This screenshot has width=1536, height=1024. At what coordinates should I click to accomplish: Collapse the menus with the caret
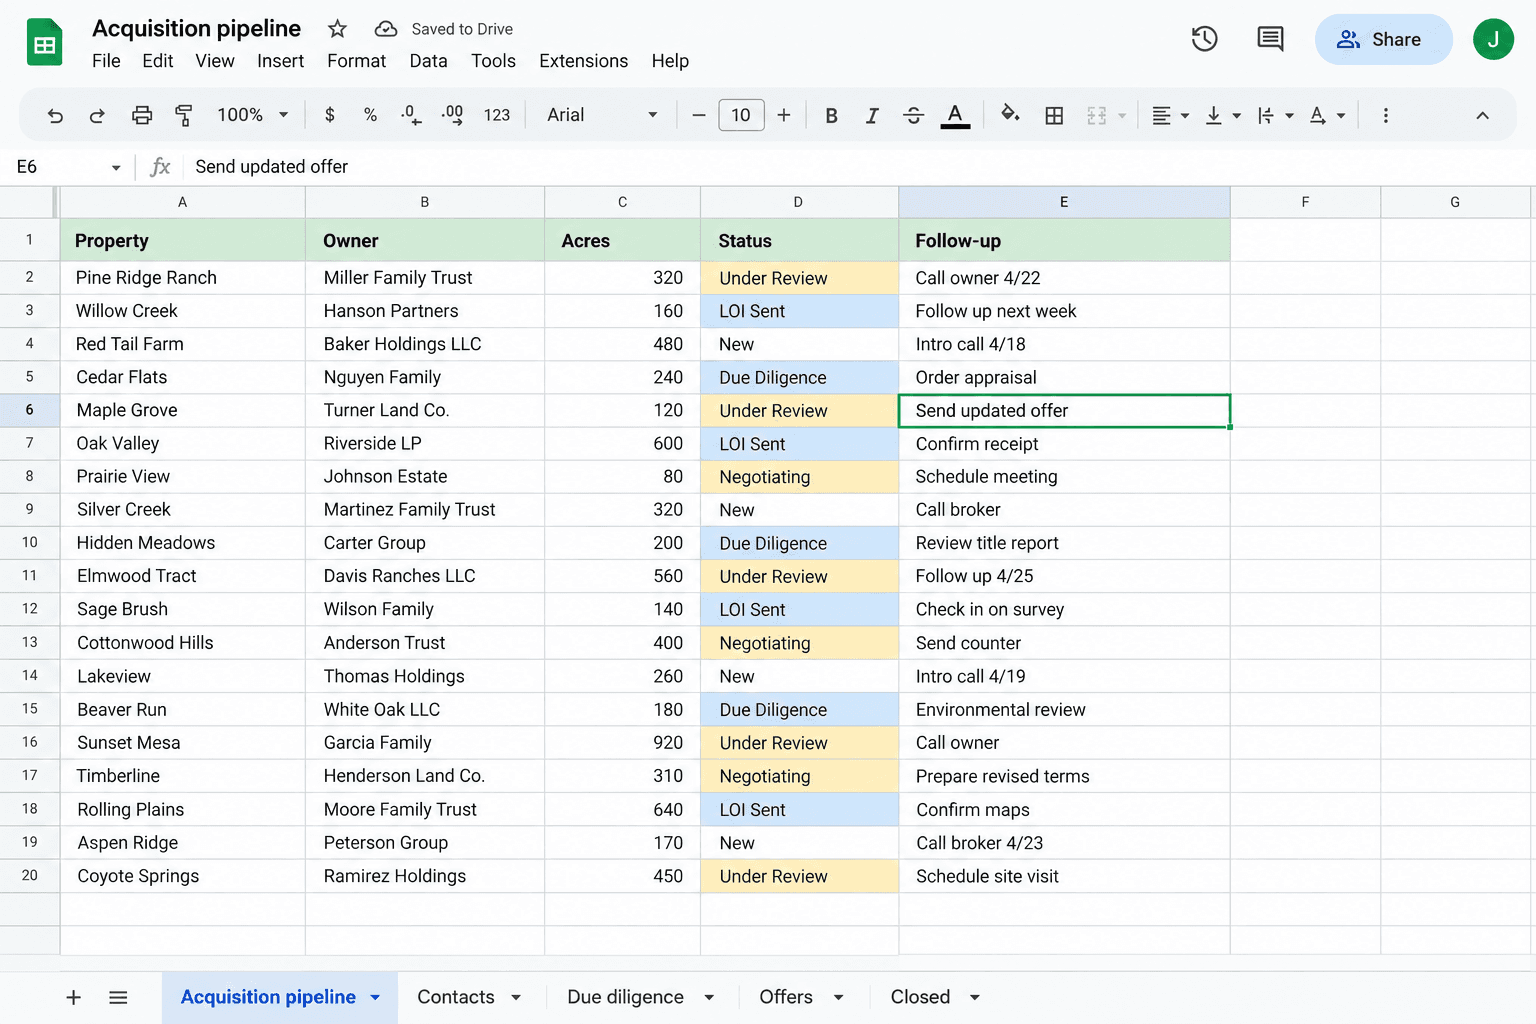[1482, 115]
